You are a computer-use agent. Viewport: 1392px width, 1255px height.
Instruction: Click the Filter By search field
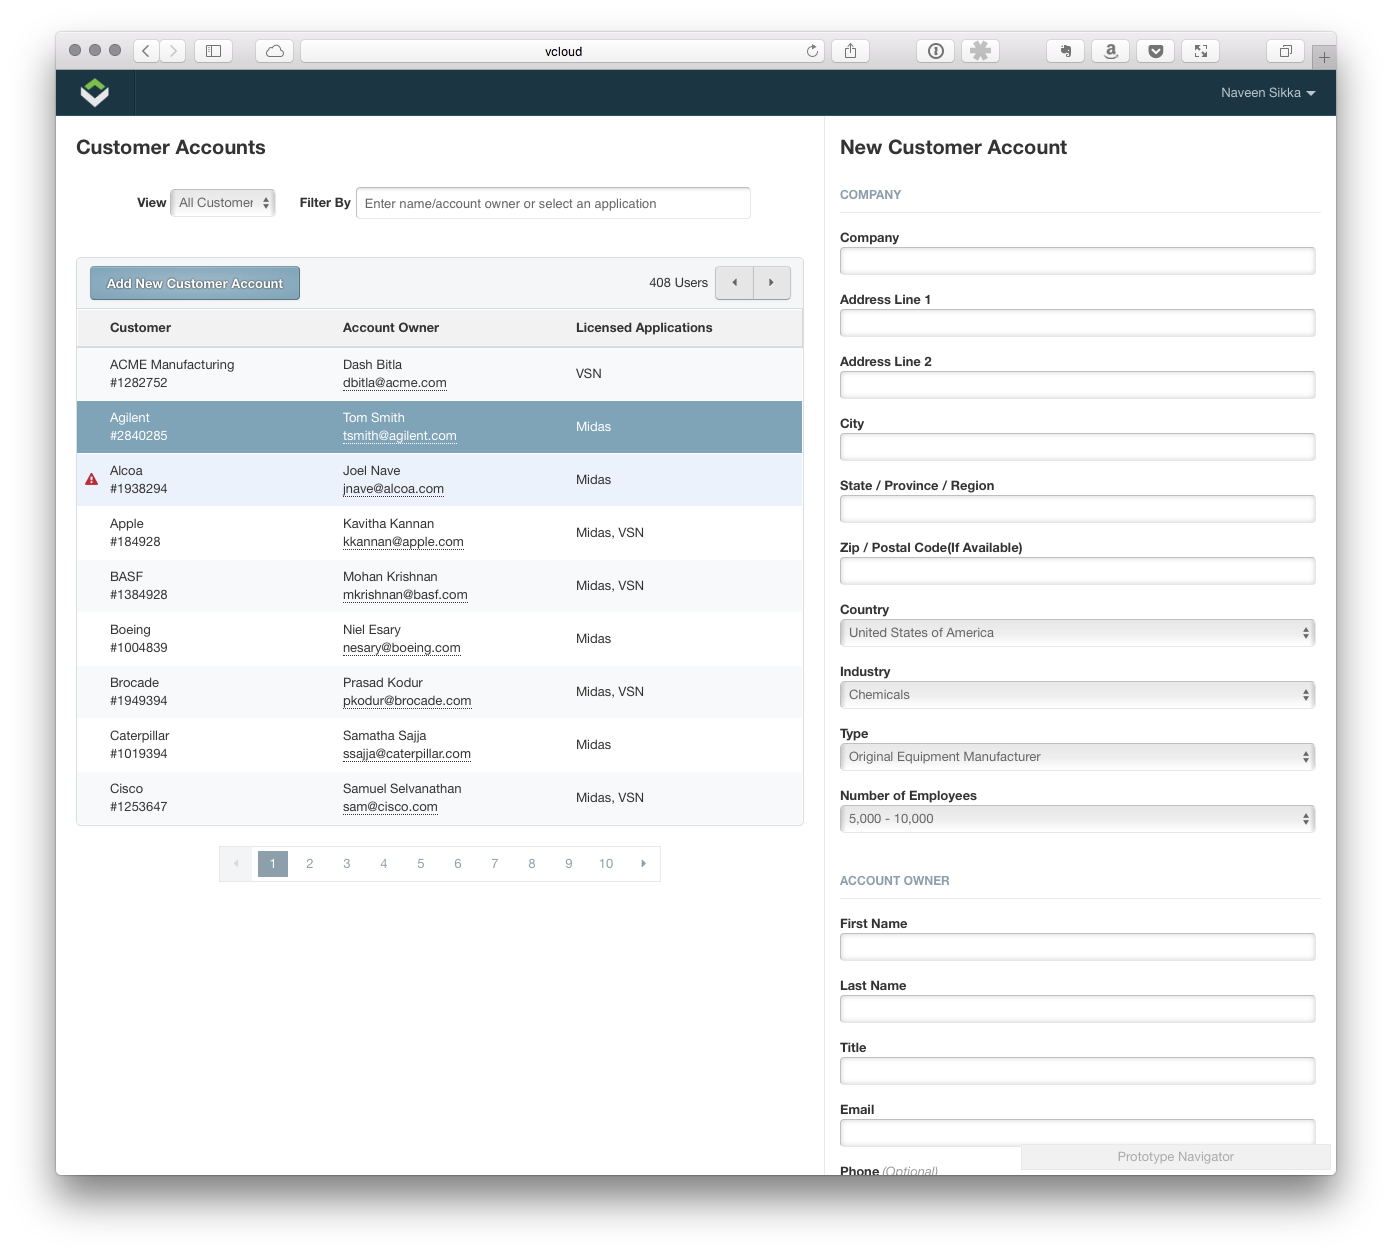pos(553,203)
